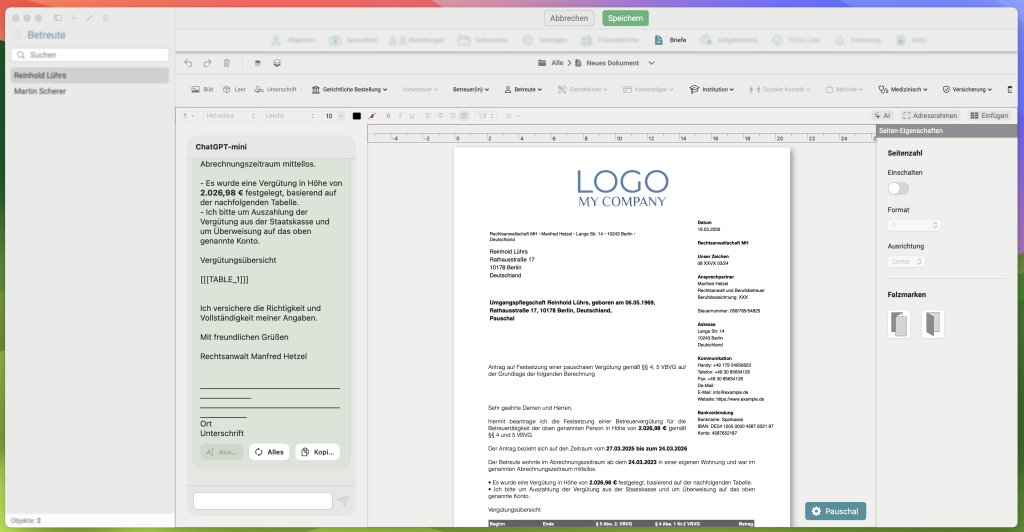Click the AI button in format bar
This screenshot has width=1024, height=532.
882,116
